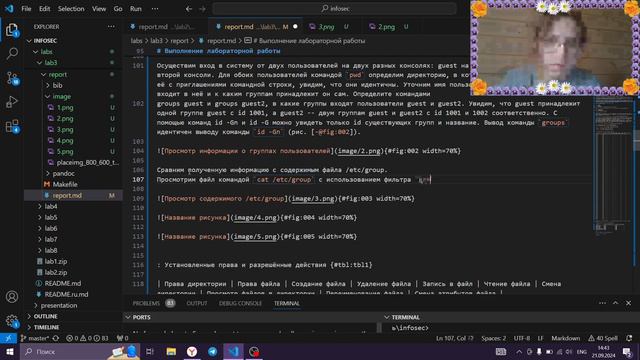Open the Selection menu
This screenshot has width=640, height=360.
point(71,9)
